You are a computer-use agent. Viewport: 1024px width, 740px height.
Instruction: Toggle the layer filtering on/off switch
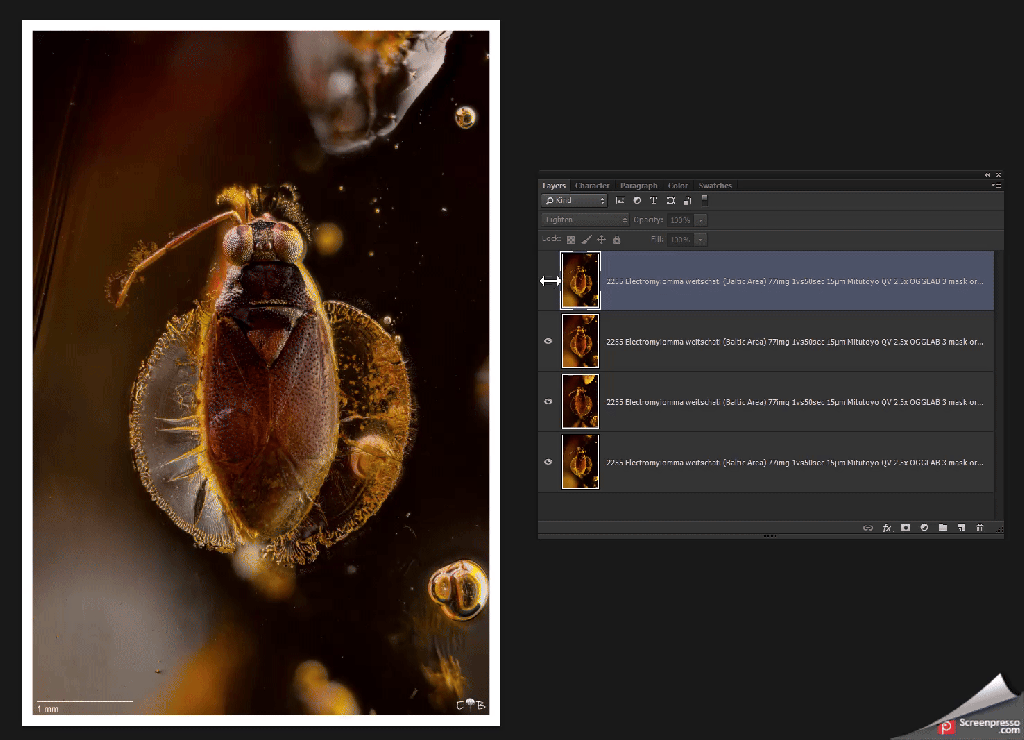tap(705, 200)
